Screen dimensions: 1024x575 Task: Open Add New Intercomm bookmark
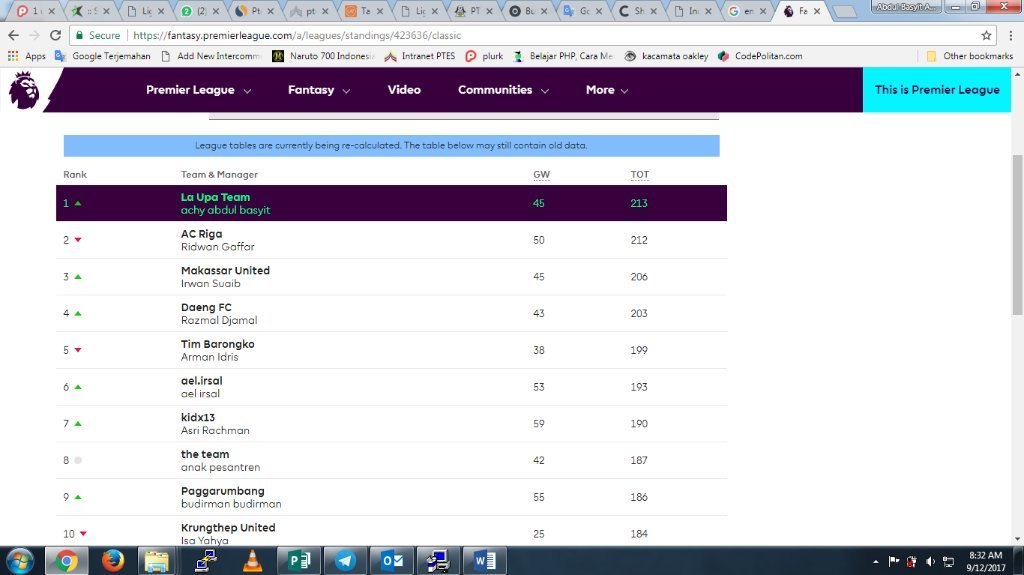coord(211,56)
